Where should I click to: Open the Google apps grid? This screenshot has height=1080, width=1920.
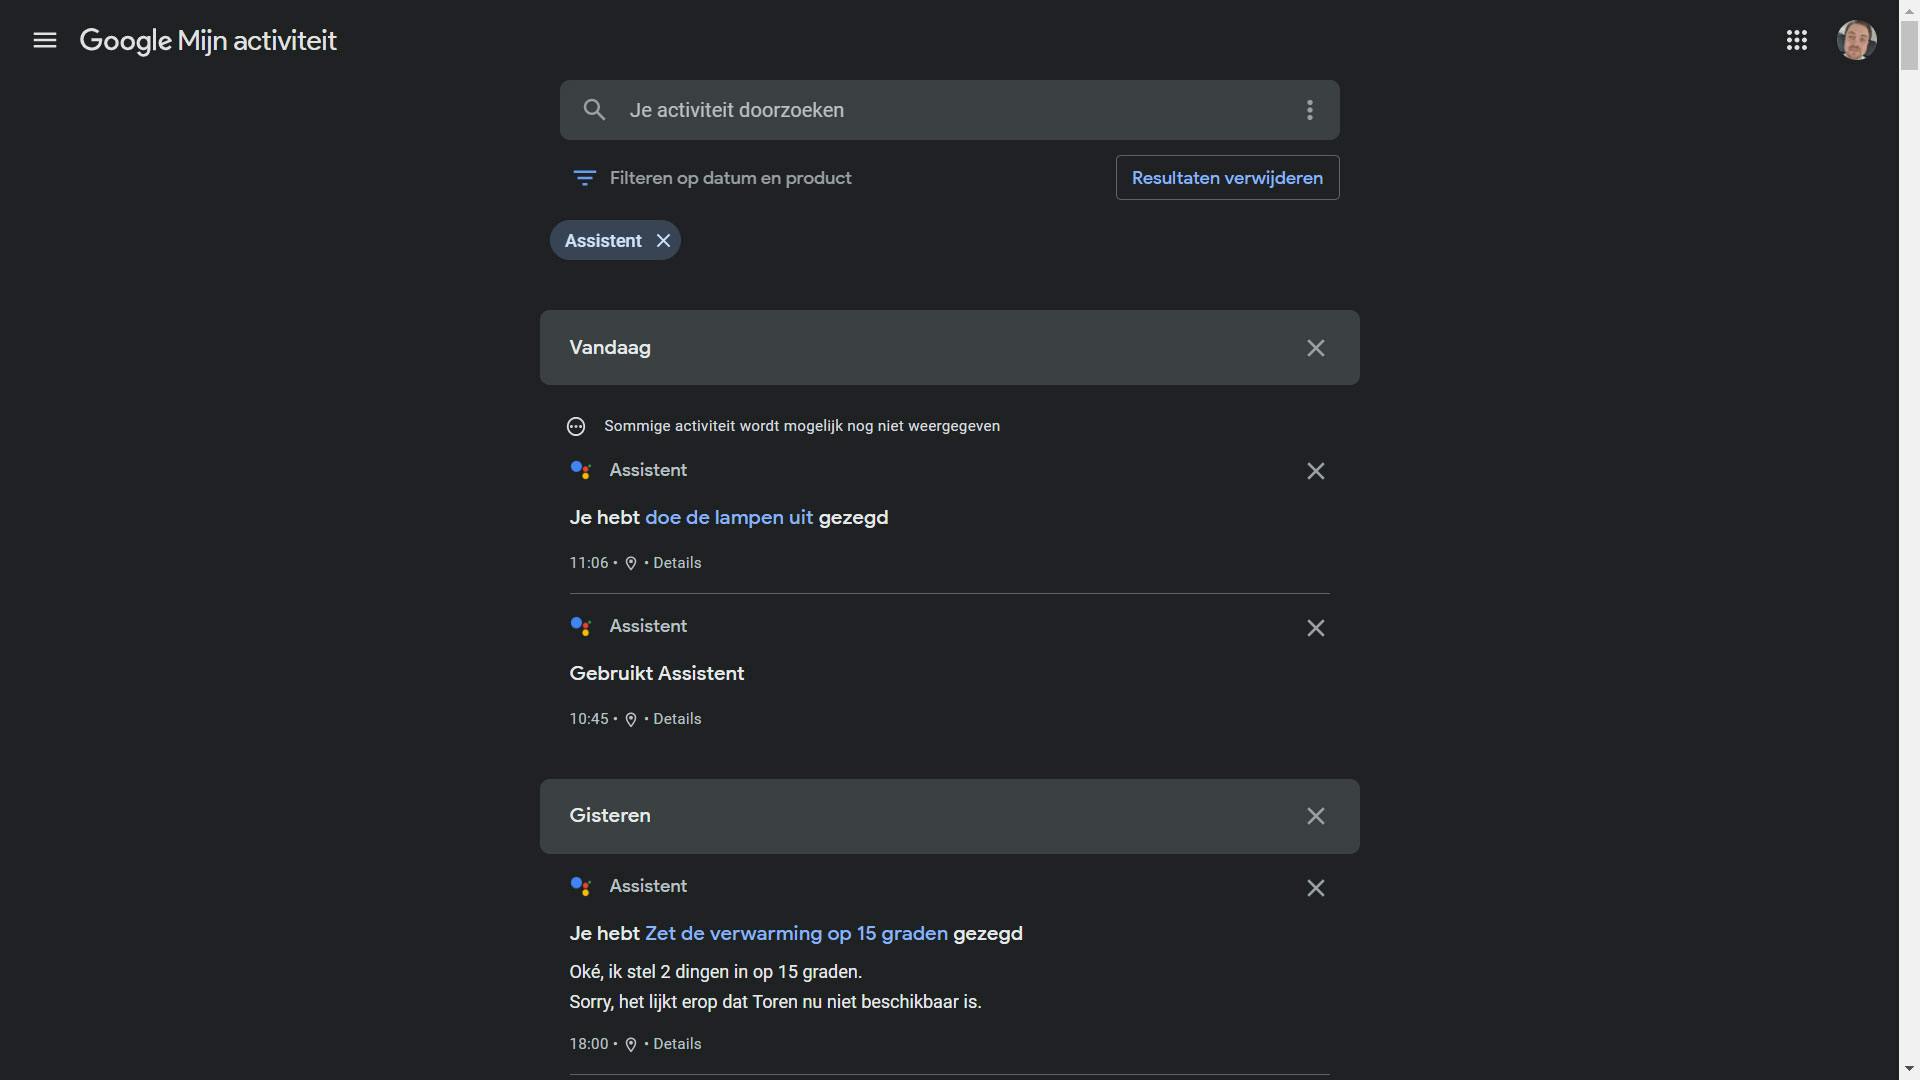(x=1796, y=40)
